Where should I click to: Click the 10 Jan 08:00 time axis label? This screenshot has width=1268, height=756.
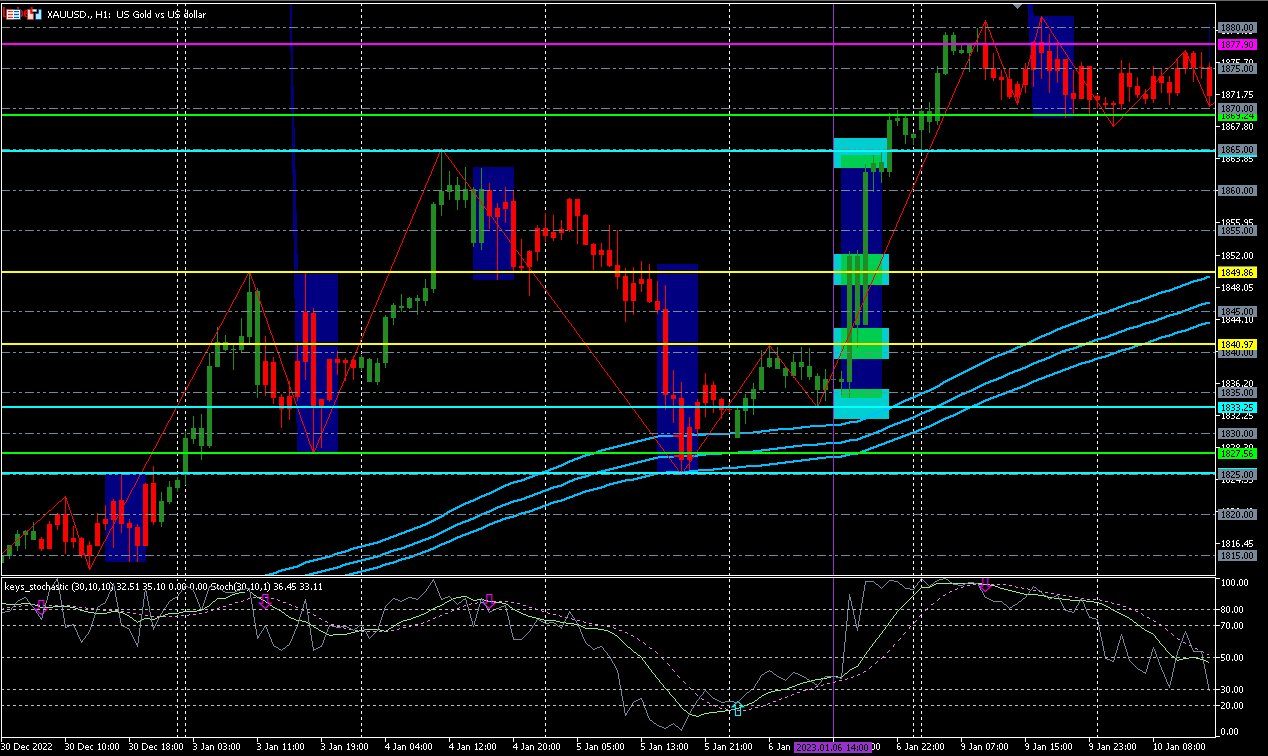(x=1178, y=747)
